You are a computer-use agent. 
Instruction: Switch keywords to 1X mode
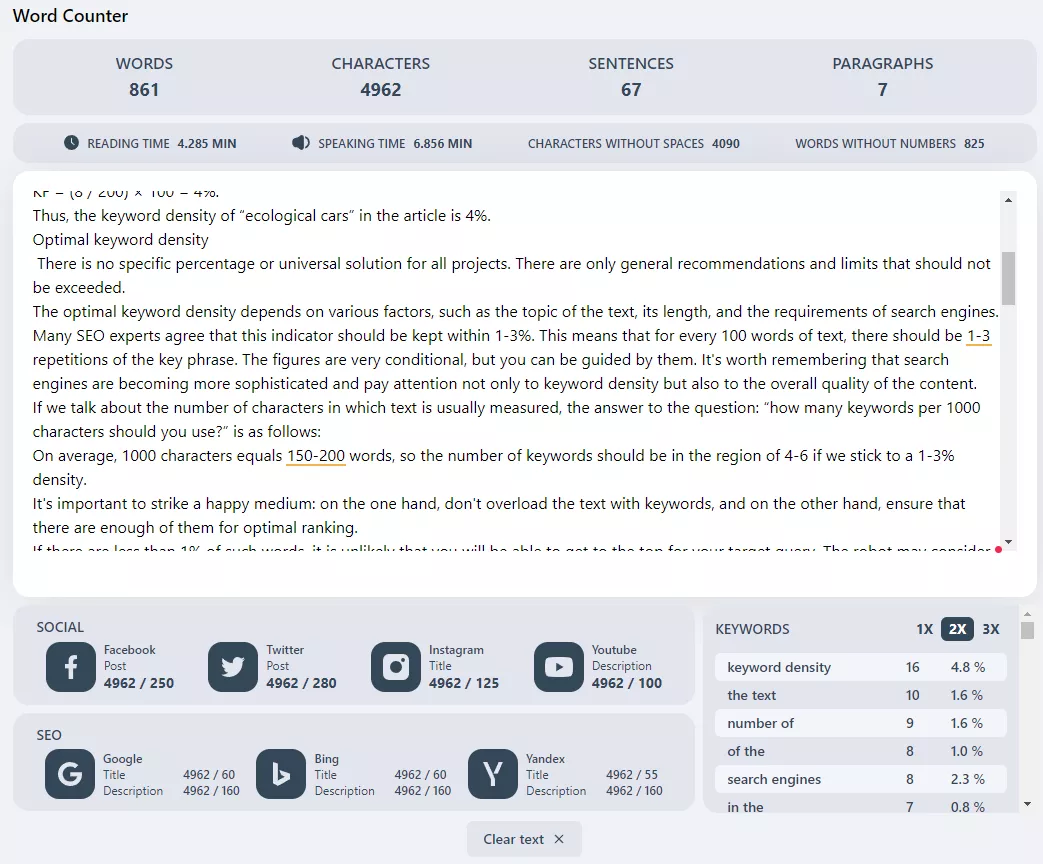pyautogui.click(x=925, y=629)
